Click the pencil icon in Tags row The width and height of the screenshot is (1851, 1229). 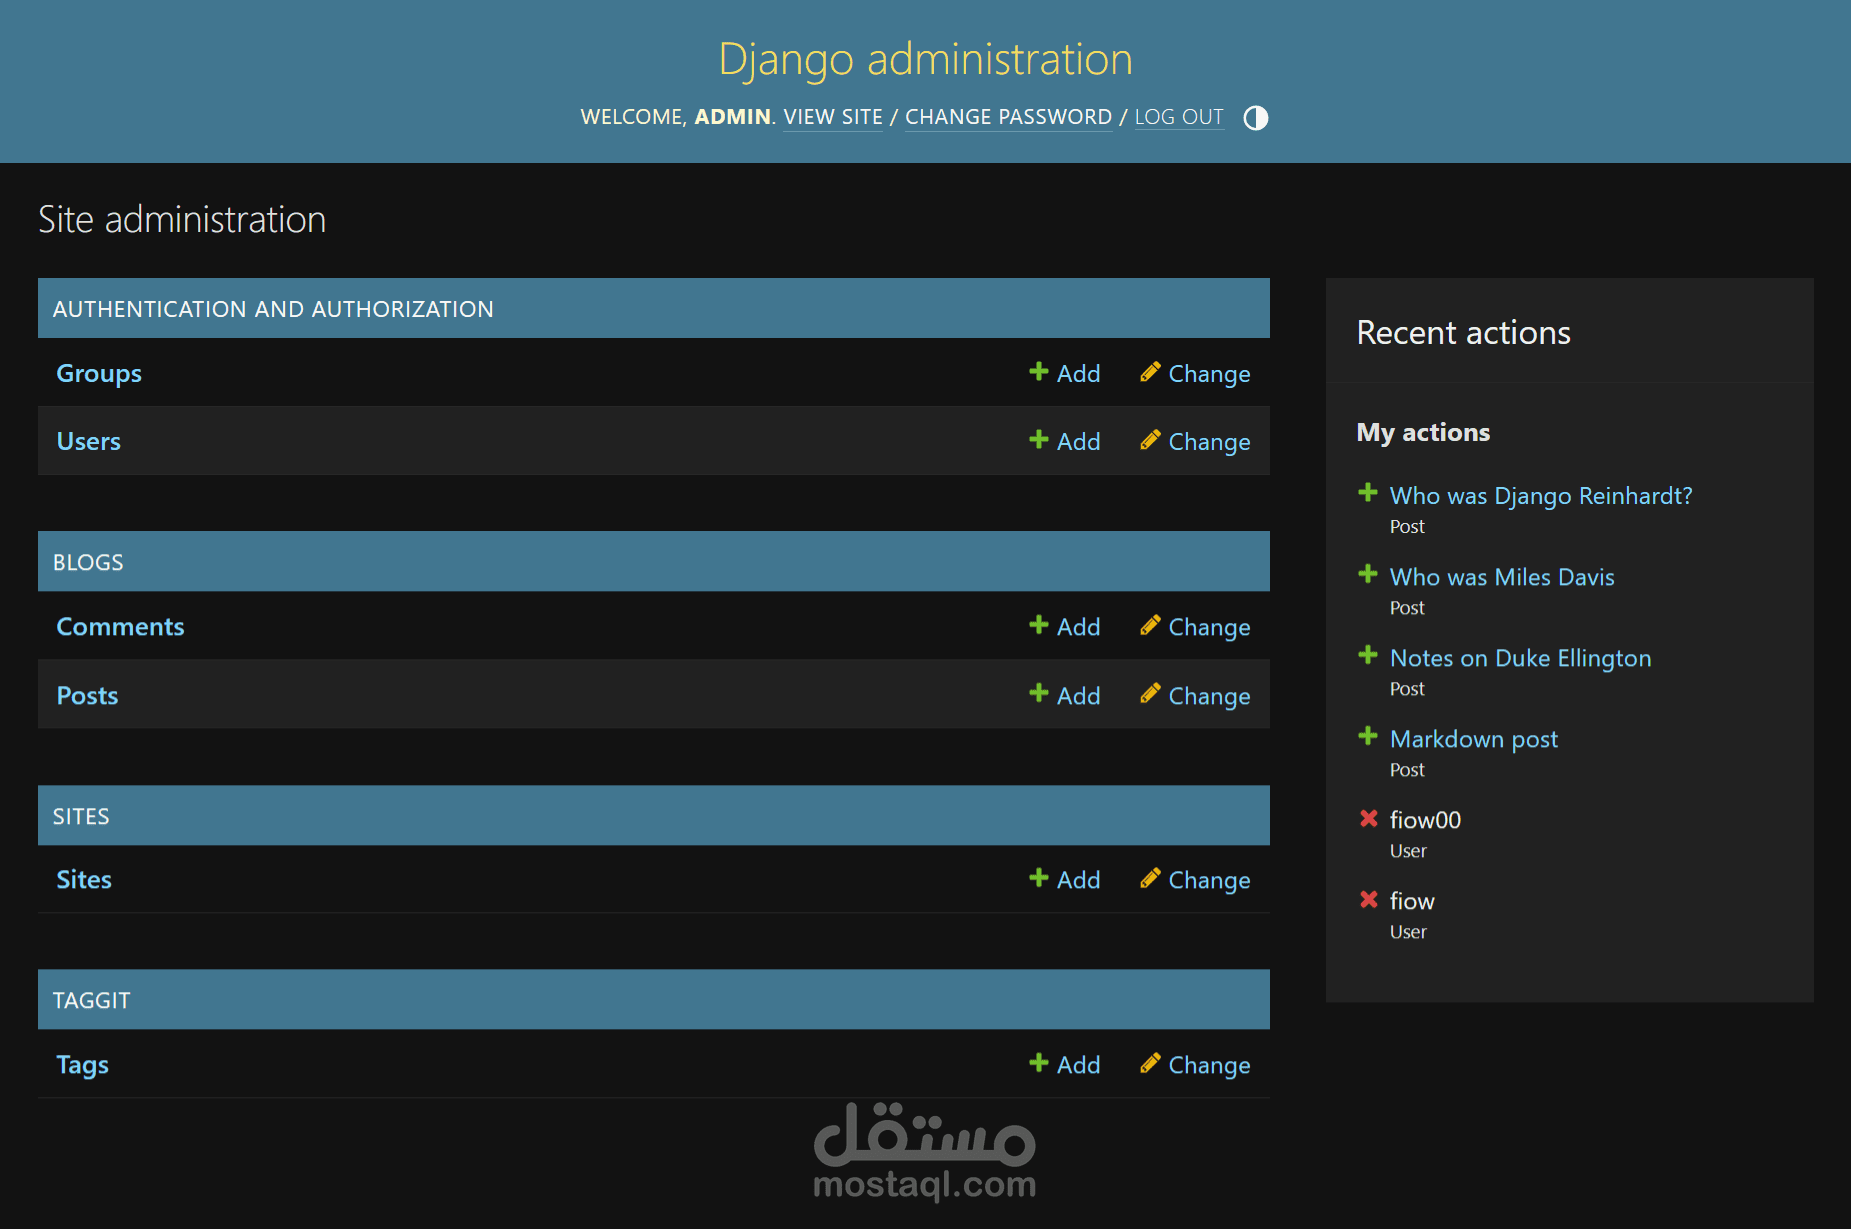pos(1150,1063)
